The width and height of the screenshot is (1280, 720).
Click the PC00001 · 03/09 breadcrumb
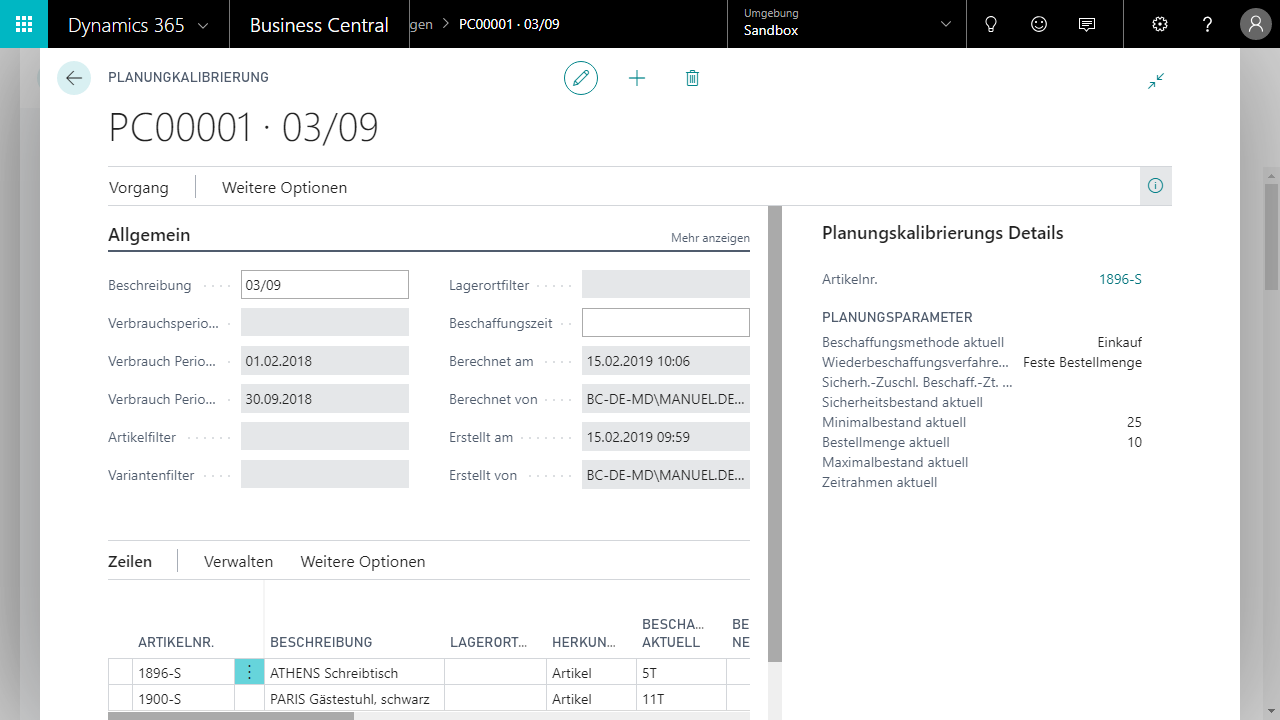point(509,24)
